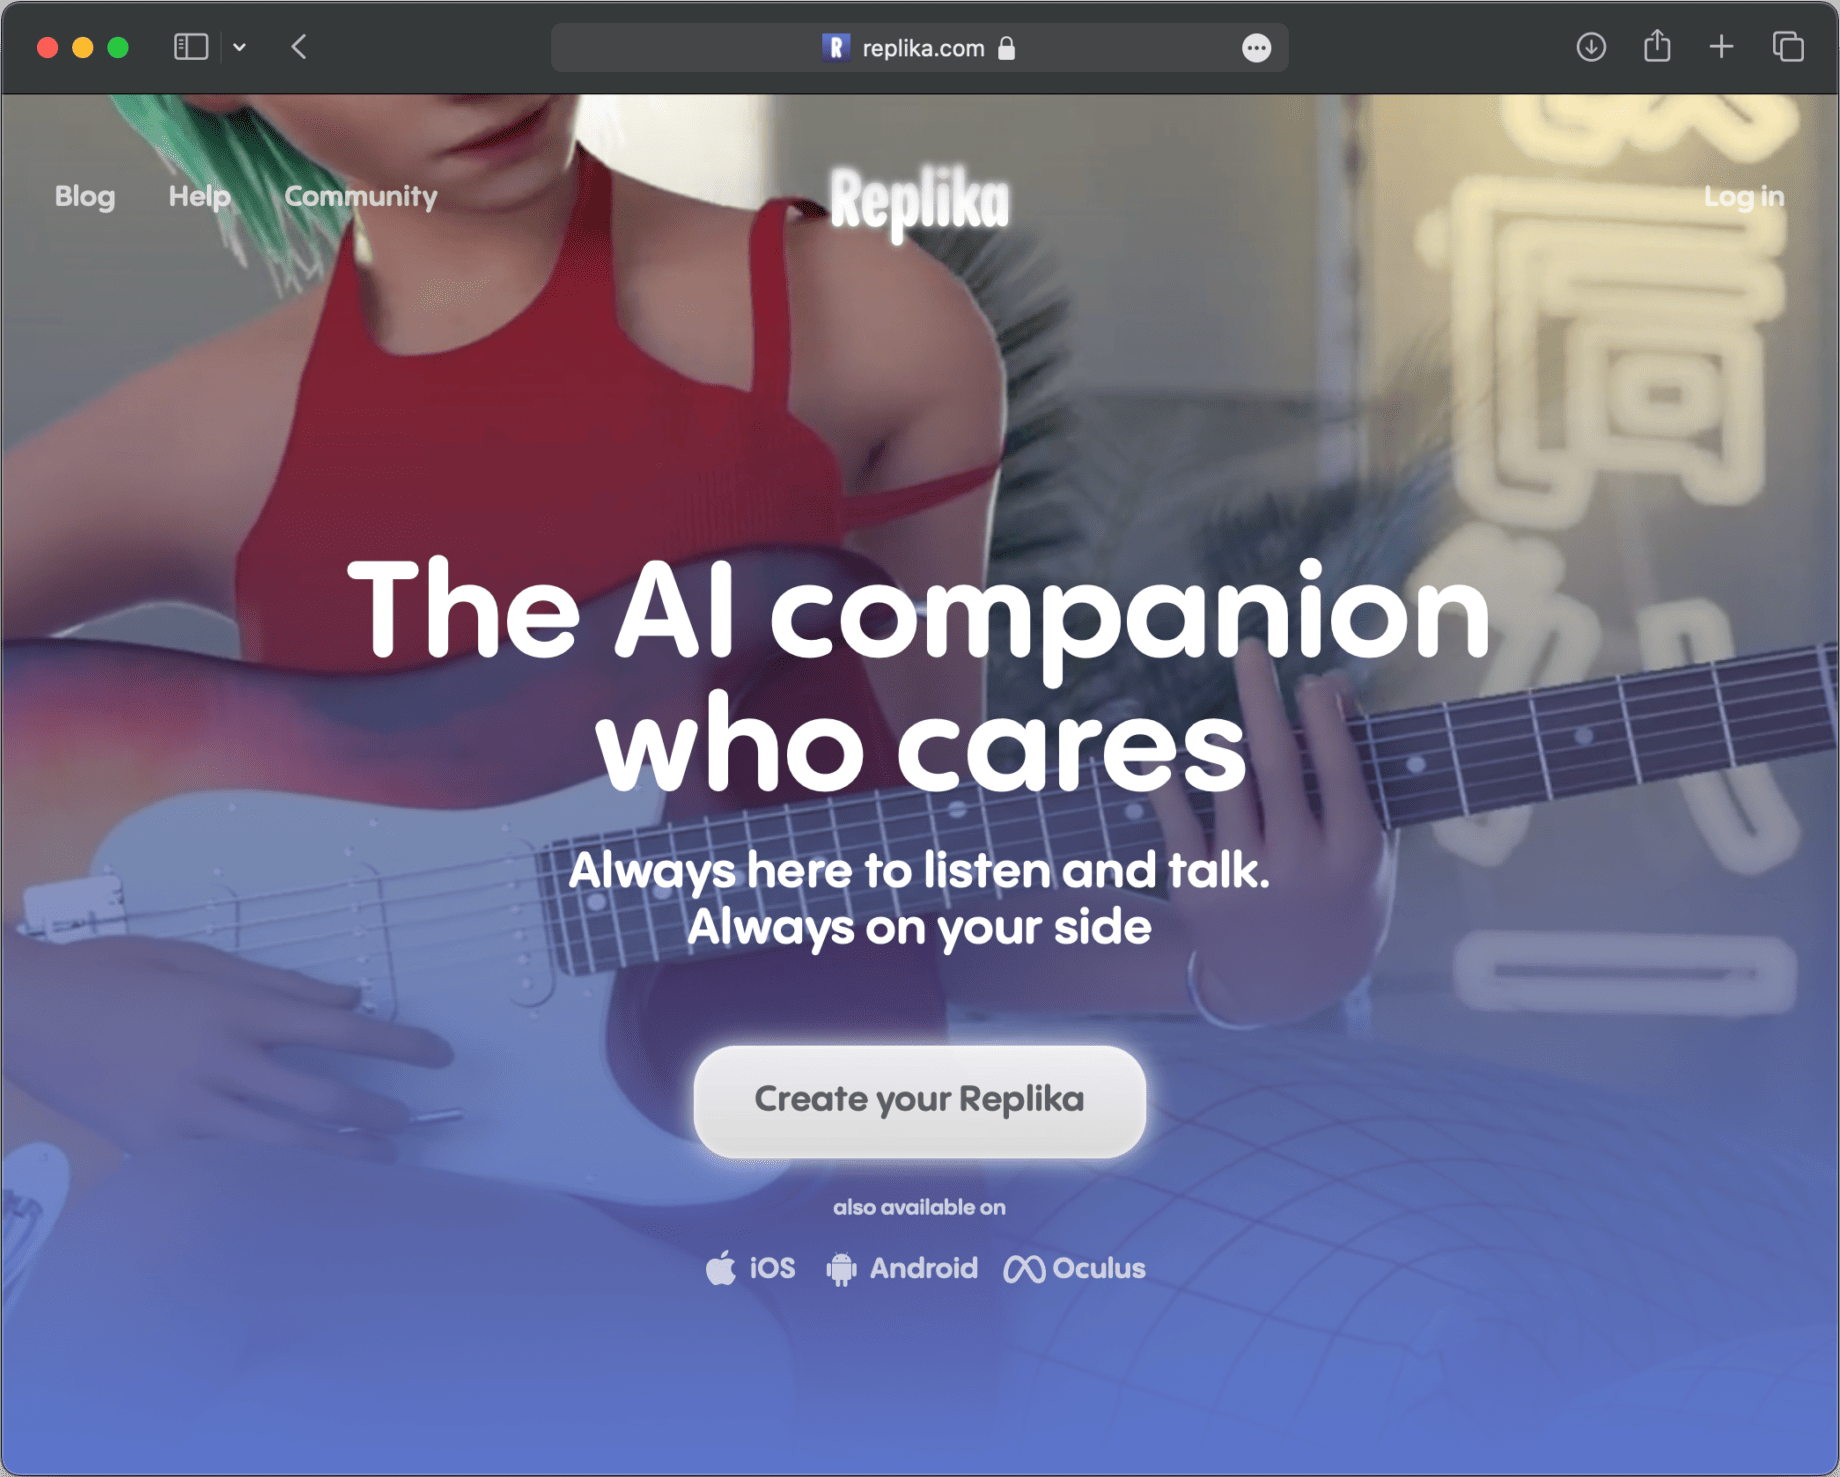
Task: Expand the tab group dropdown chevron
Action: tap(240, 47)
